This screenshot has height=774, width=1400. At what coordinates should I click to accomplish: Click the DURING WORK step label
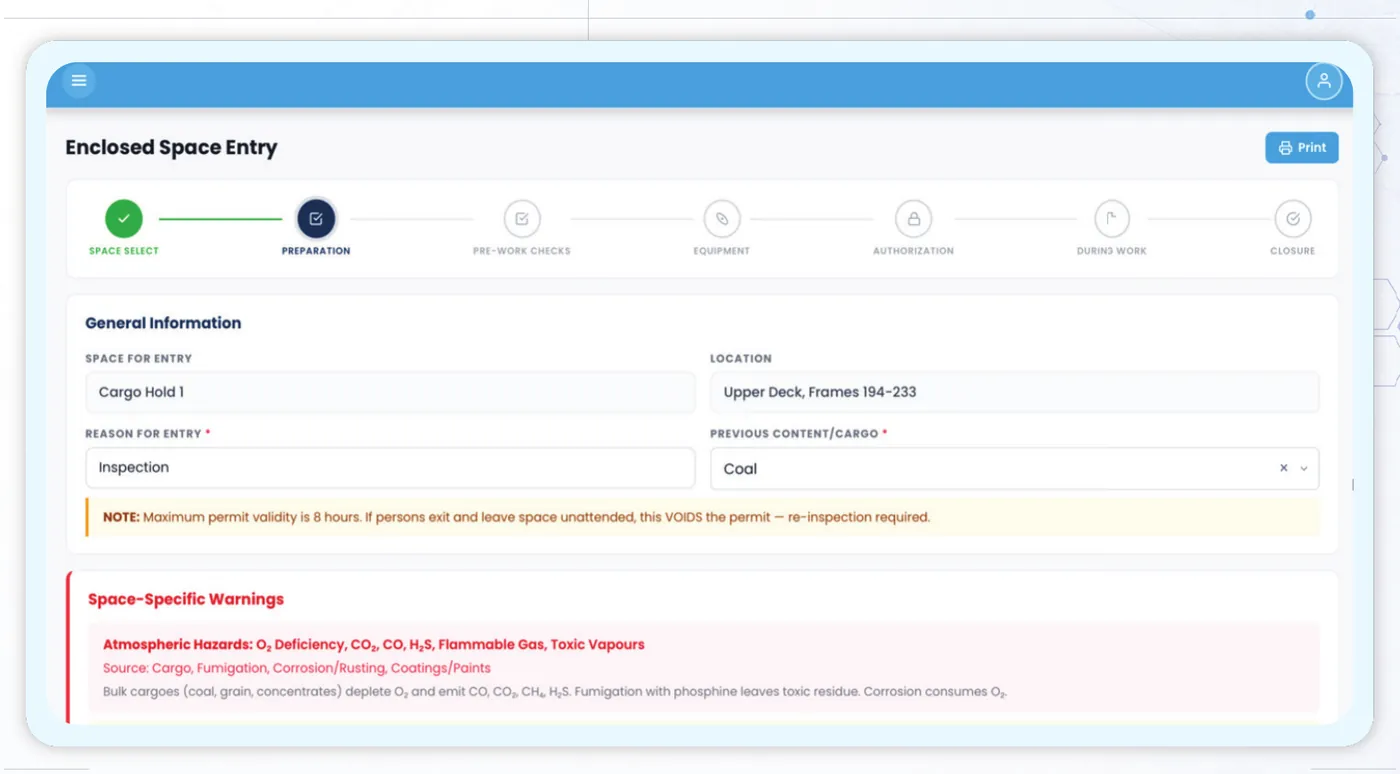(1112, 251)
